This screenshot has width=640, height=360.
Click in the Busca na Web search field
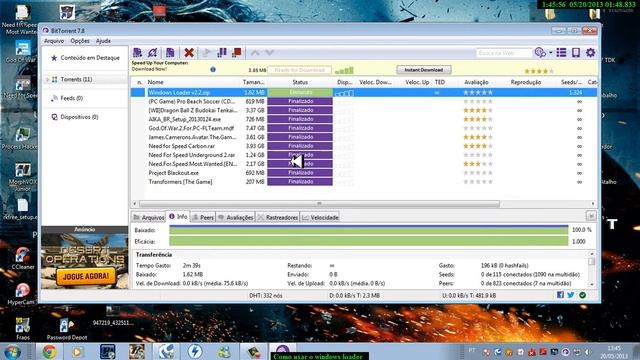coord(504,53)
